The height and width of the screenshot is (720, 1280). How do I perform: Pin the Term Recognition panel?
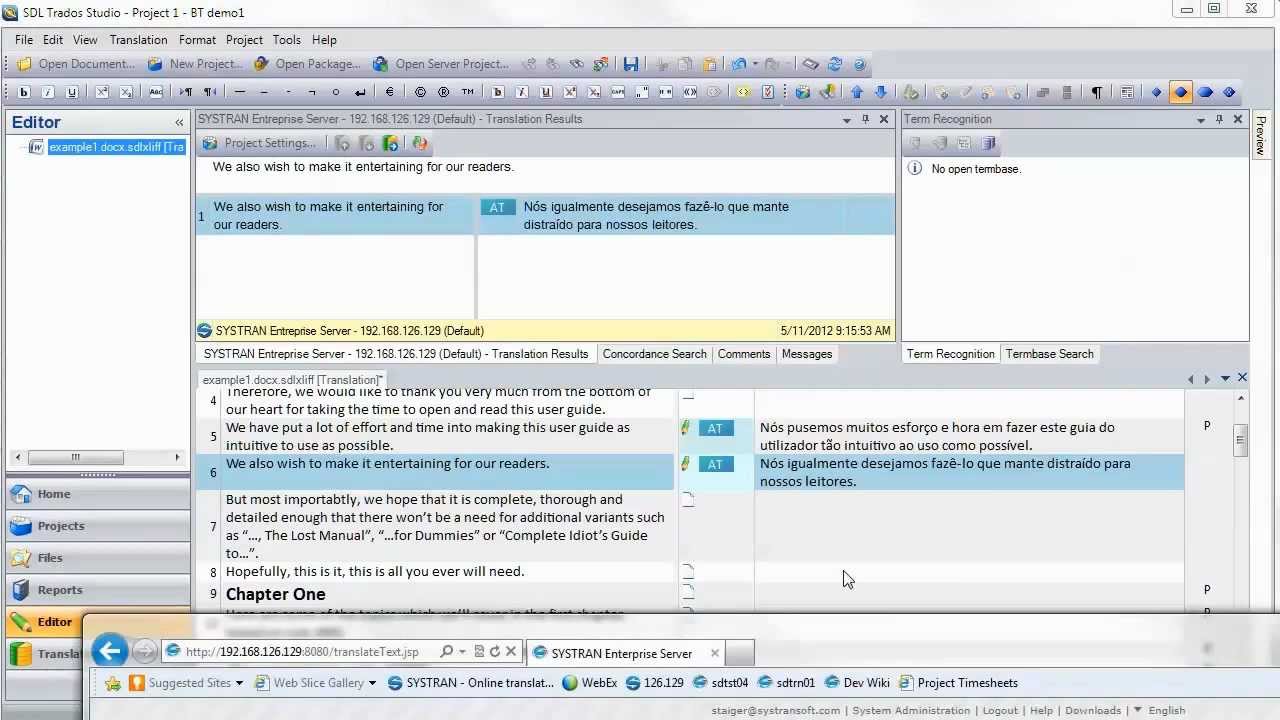click(1219, 119)
